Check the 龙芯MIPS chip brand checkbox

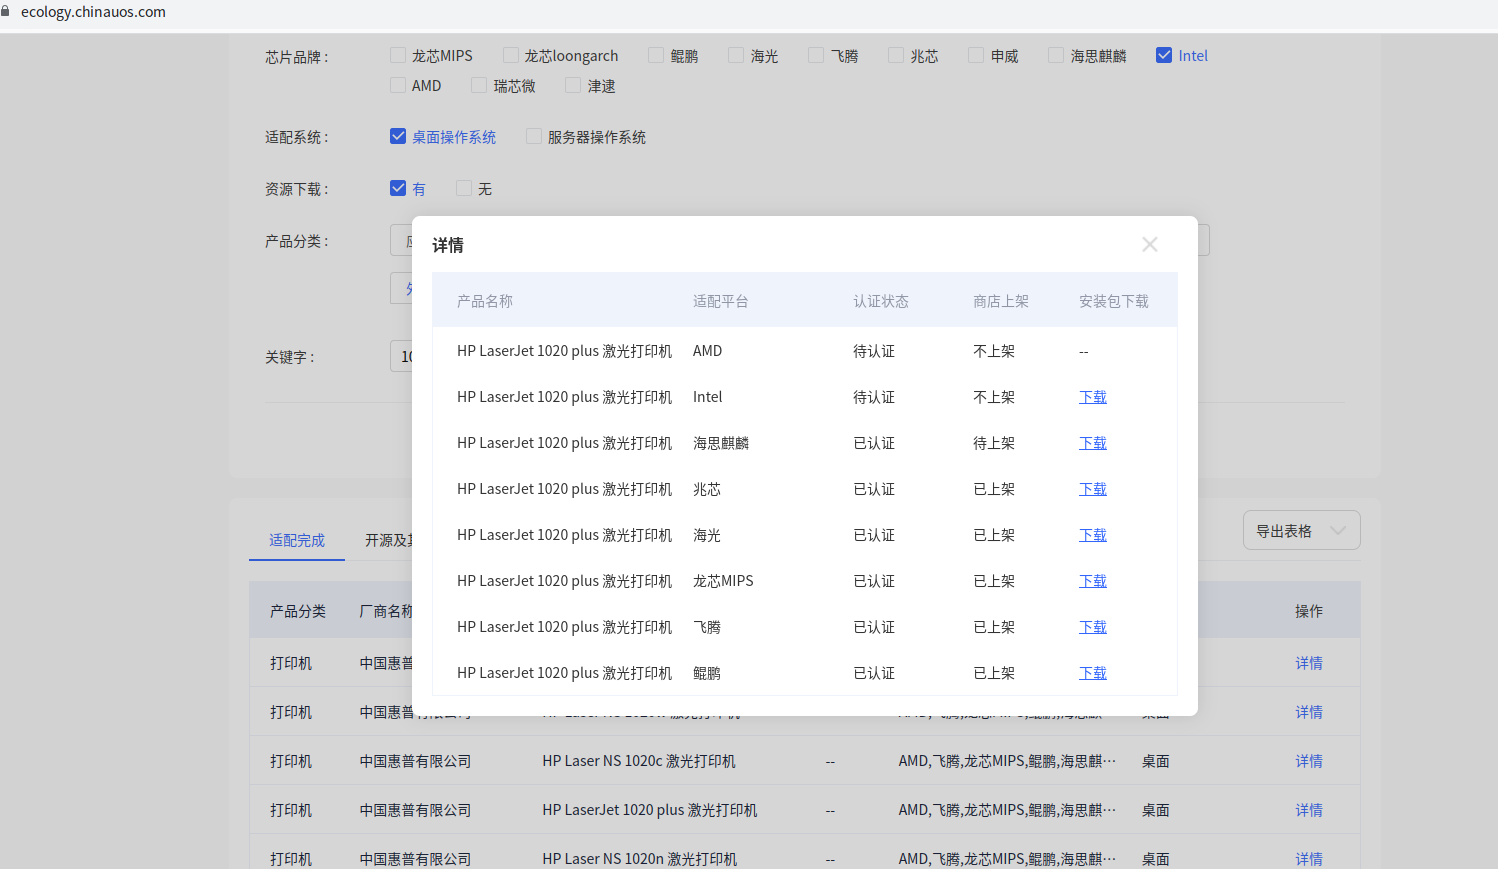click(x=398, y=56)
